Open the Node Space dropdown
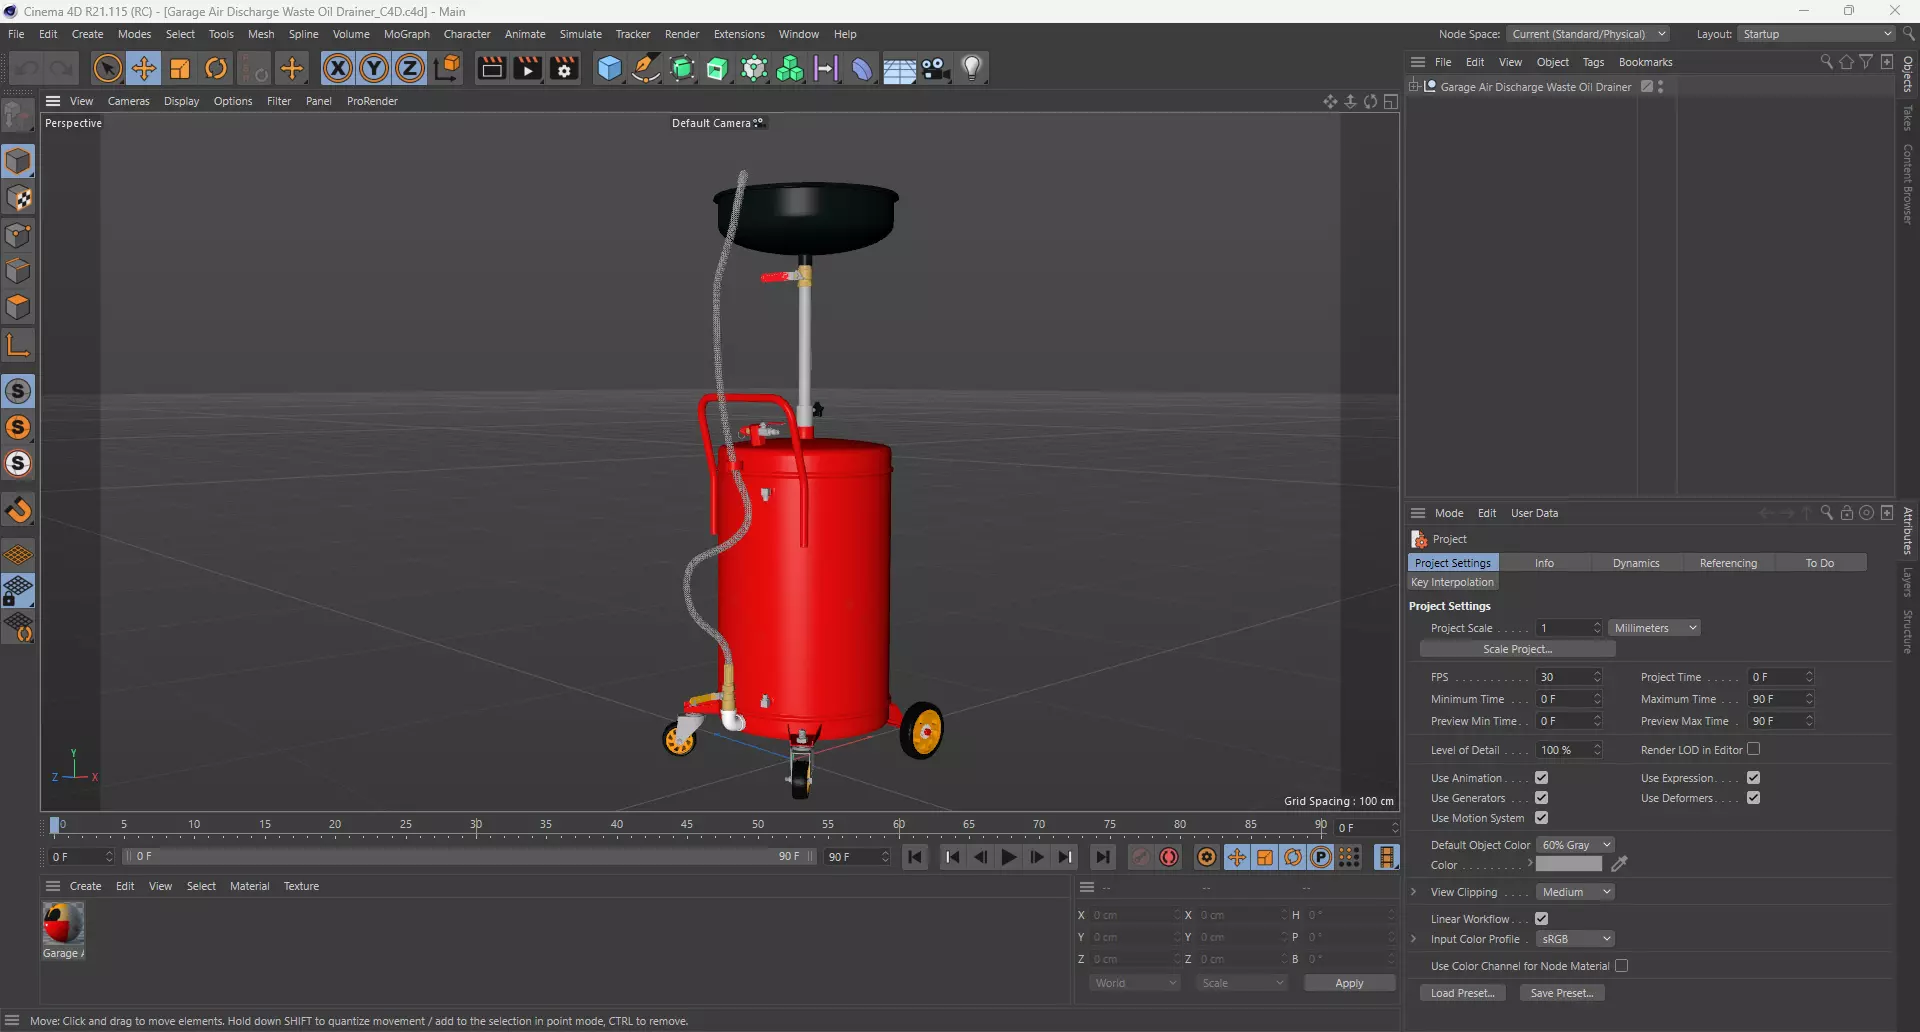The image size is (1920, 1032). 1588,34
